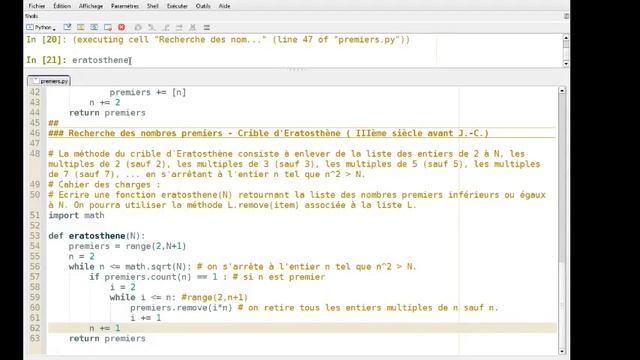Click the red Close shell icon

pos(121,27)
